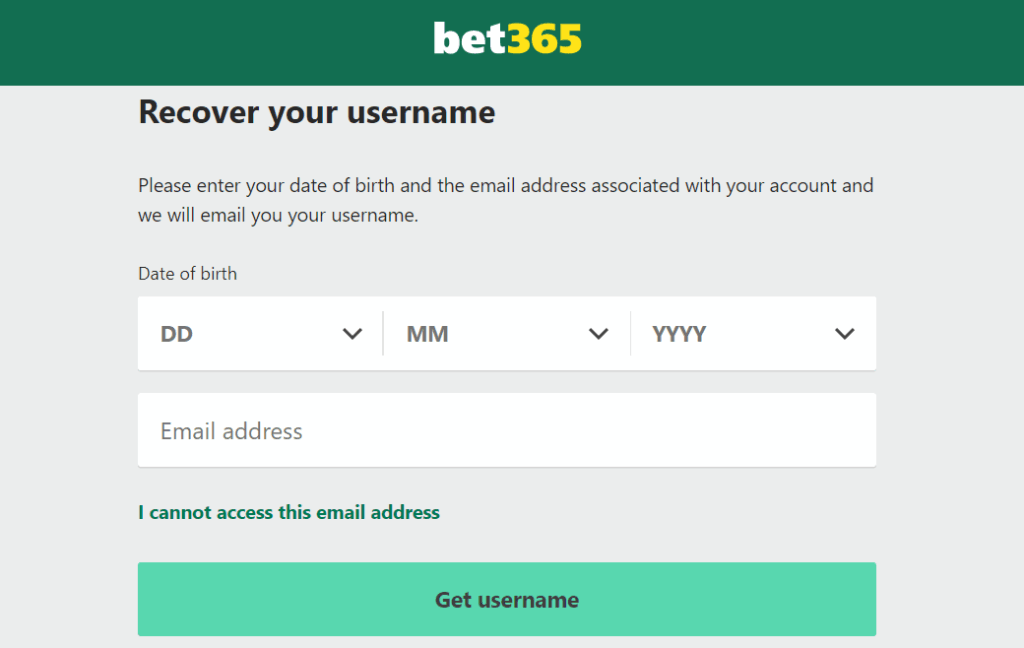
Task: Click the bet365 logo
Action: click(x=507, y=38)
